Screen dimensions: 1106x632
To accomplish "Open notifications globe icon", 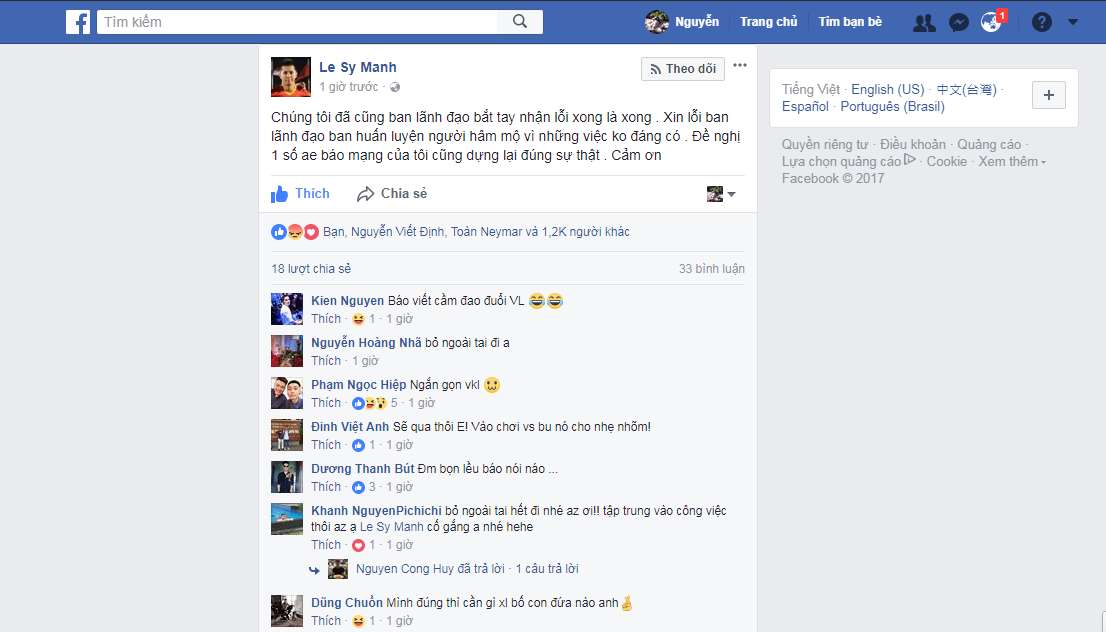I will click(991, 23).
